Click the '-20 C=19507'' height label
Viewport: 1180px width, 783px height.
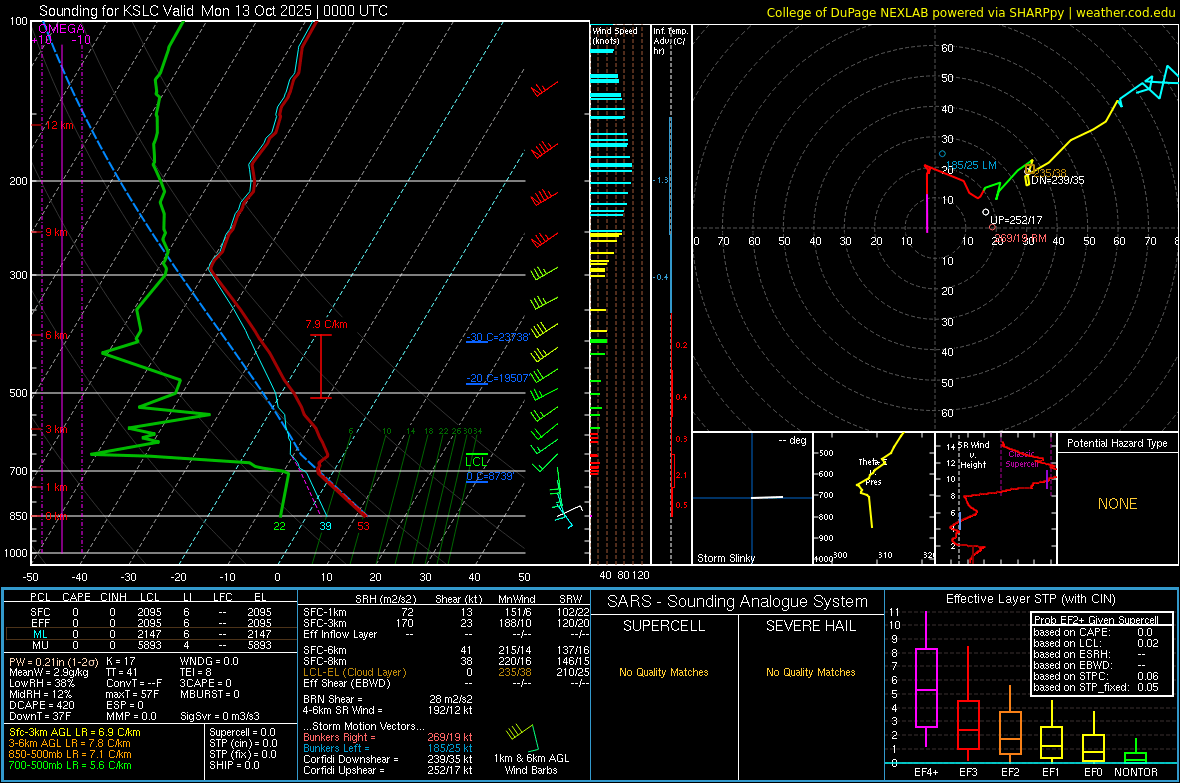point(497,379)
